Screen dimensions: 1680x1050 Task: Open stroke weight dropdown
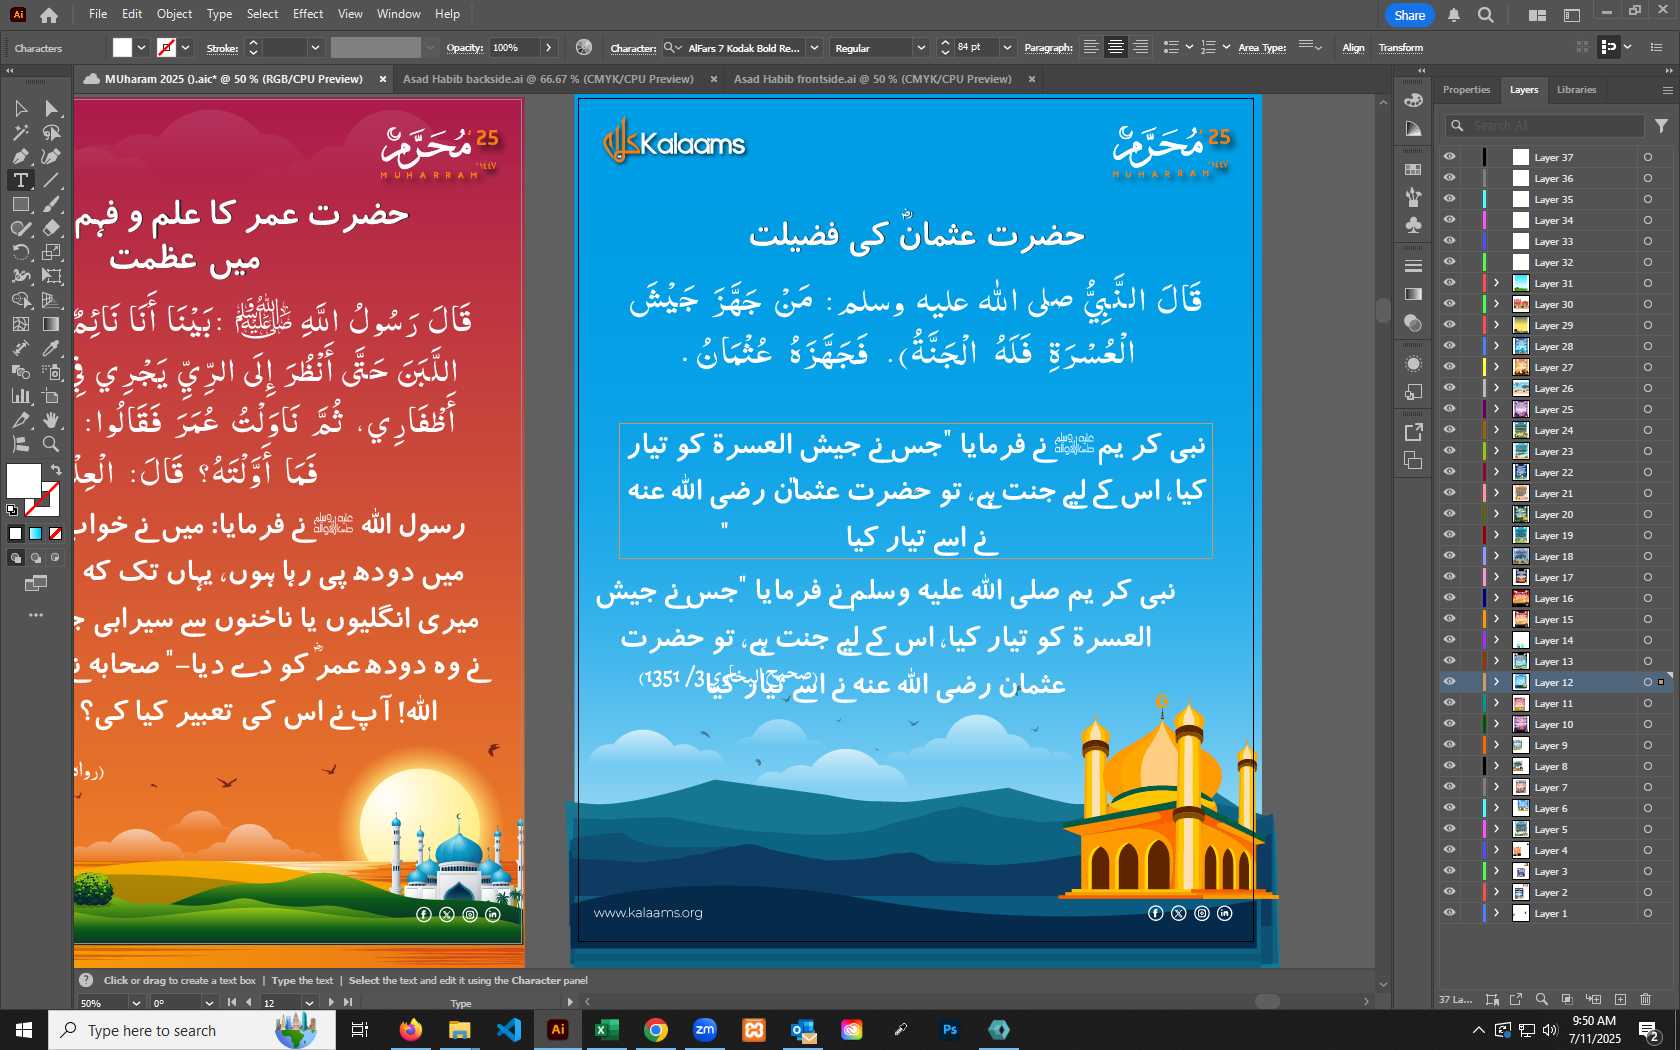315,48
